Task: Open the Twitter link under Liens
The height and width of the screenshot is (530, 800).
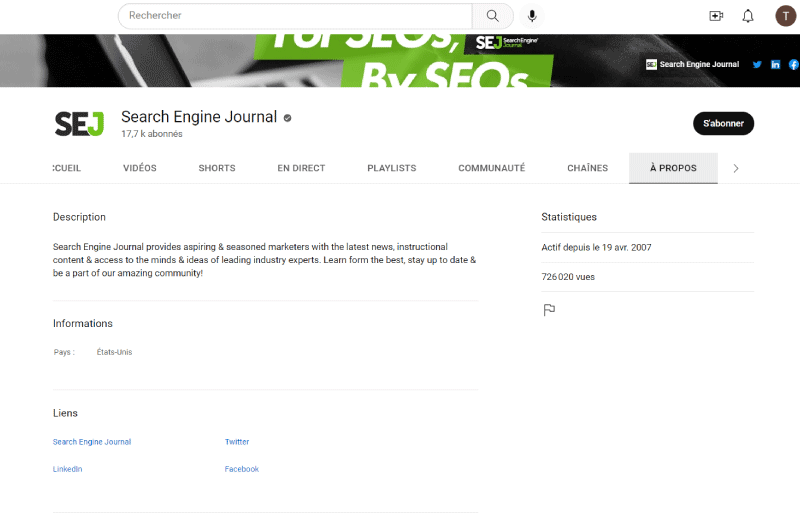Action: (237, 442)
